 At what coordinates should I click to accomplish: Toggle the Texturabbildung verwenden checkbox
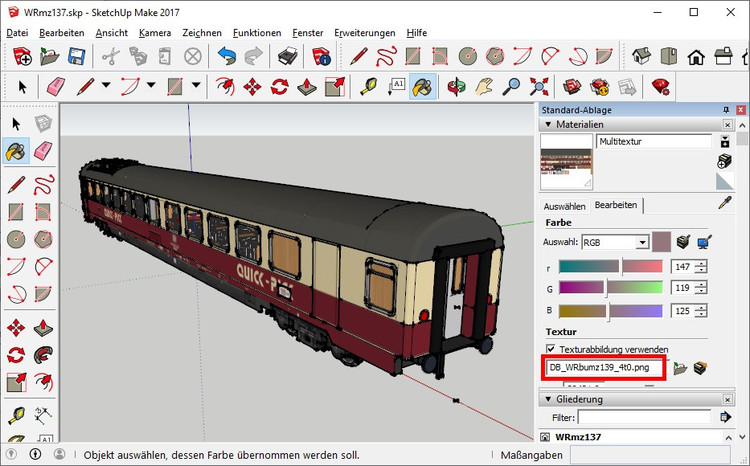(x=550, y=348)
